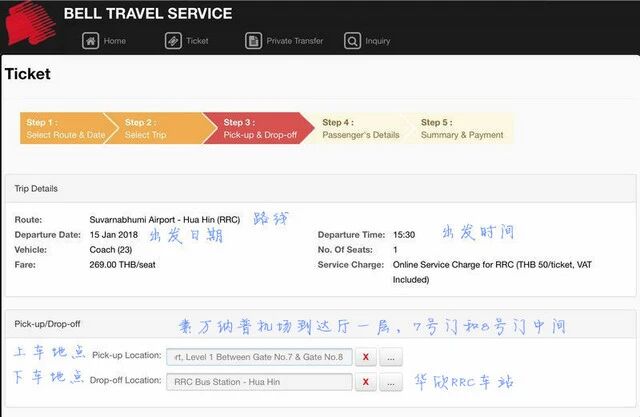Click the Bell Travel Service red logo
The height and width of the screenshot is (417, 640).
coord(31,23)
